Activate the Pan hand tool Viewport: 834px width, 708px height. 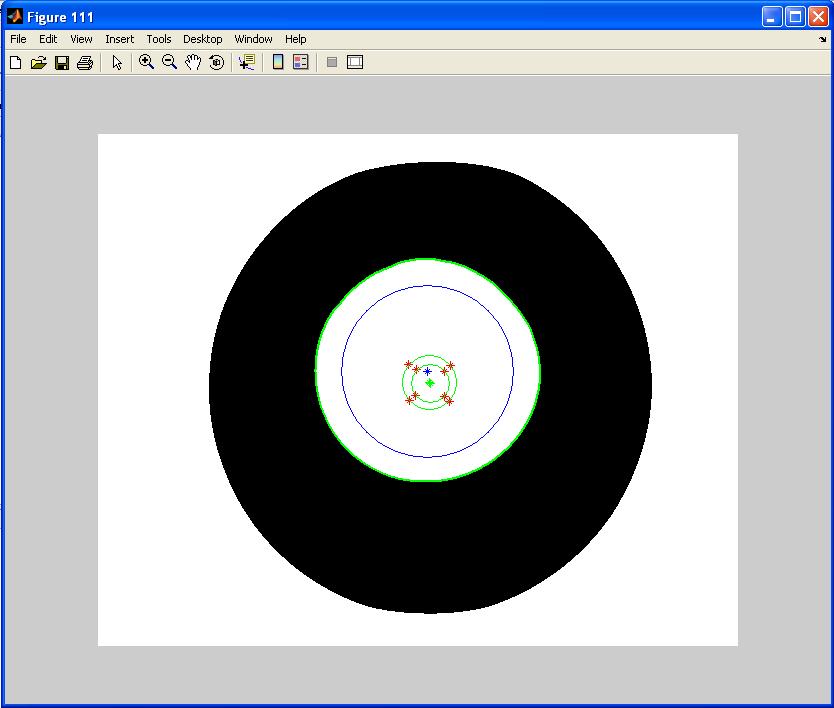(x=193, y=62)
